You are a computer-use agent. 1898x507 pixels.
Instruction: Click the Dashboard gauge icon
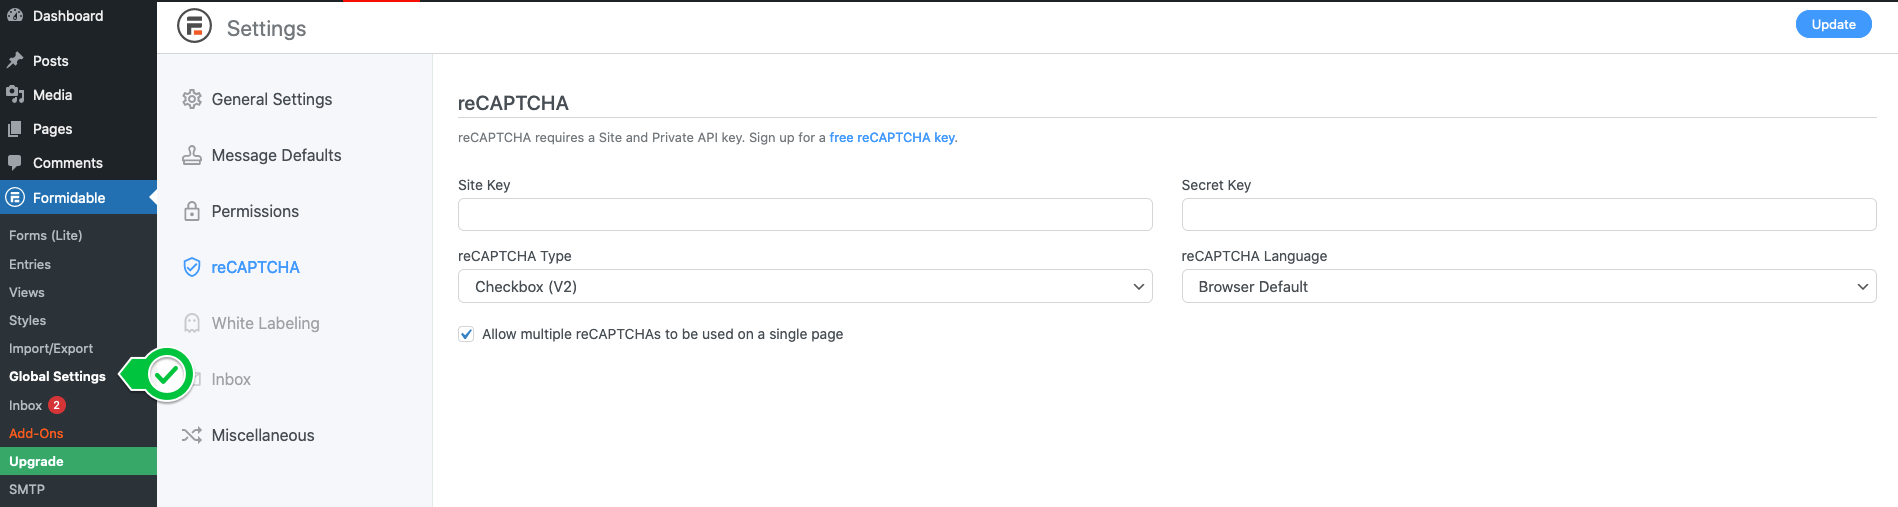click(15, 16)
